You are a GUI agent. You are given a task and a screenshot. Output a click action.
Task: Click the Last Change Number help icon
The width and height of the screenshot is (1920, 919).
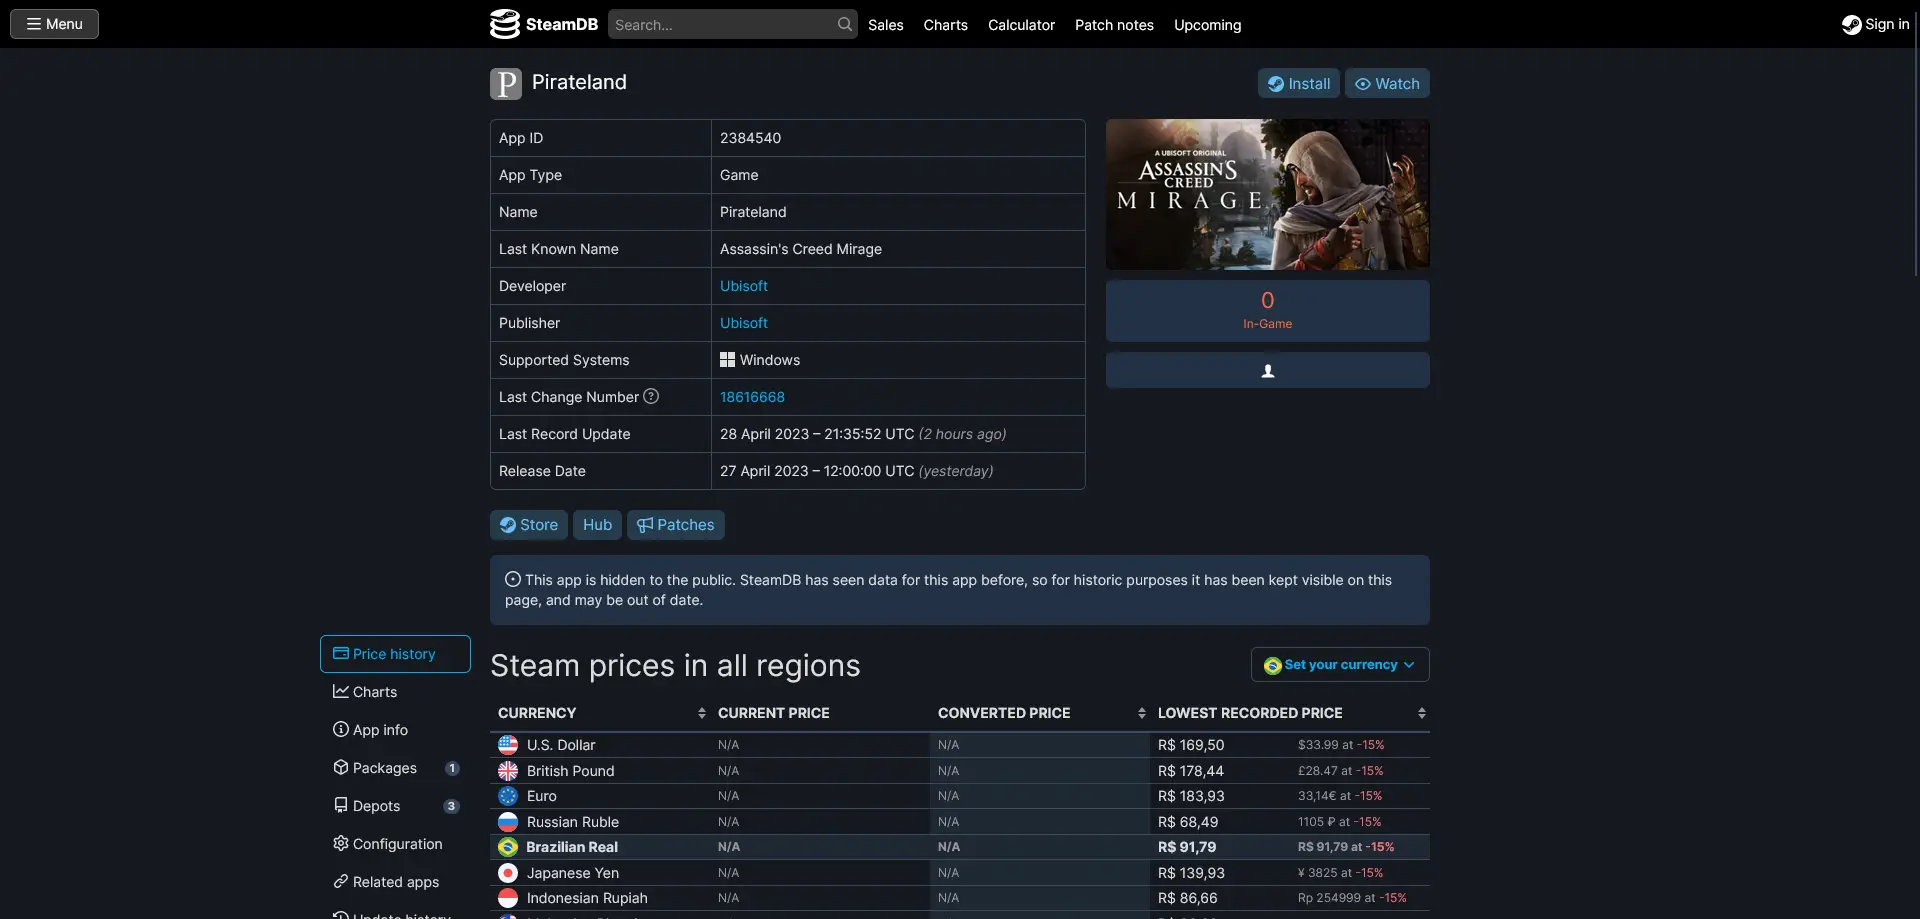pyautogui.click(x=651, y=396)
